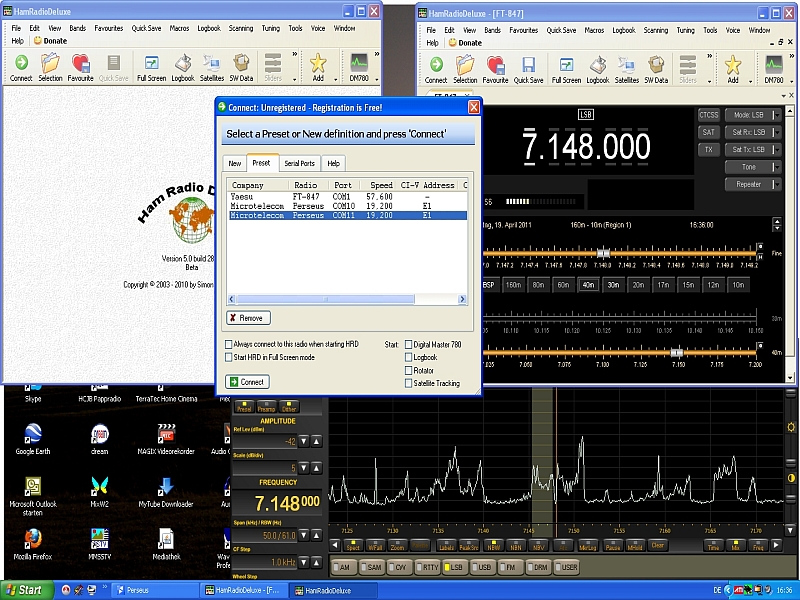Click Full Screen icon in left HamRadioDeluxe window

[152, 68]
